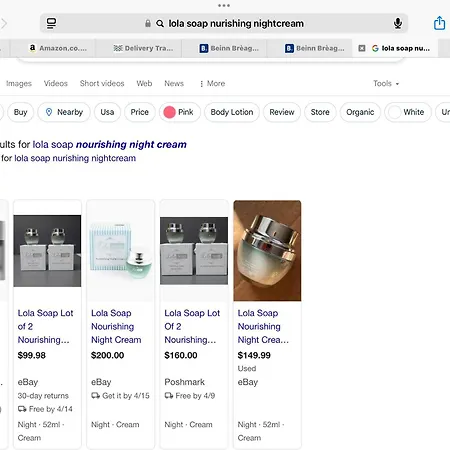Open the Tools dropdown

(x=386, y=83)
